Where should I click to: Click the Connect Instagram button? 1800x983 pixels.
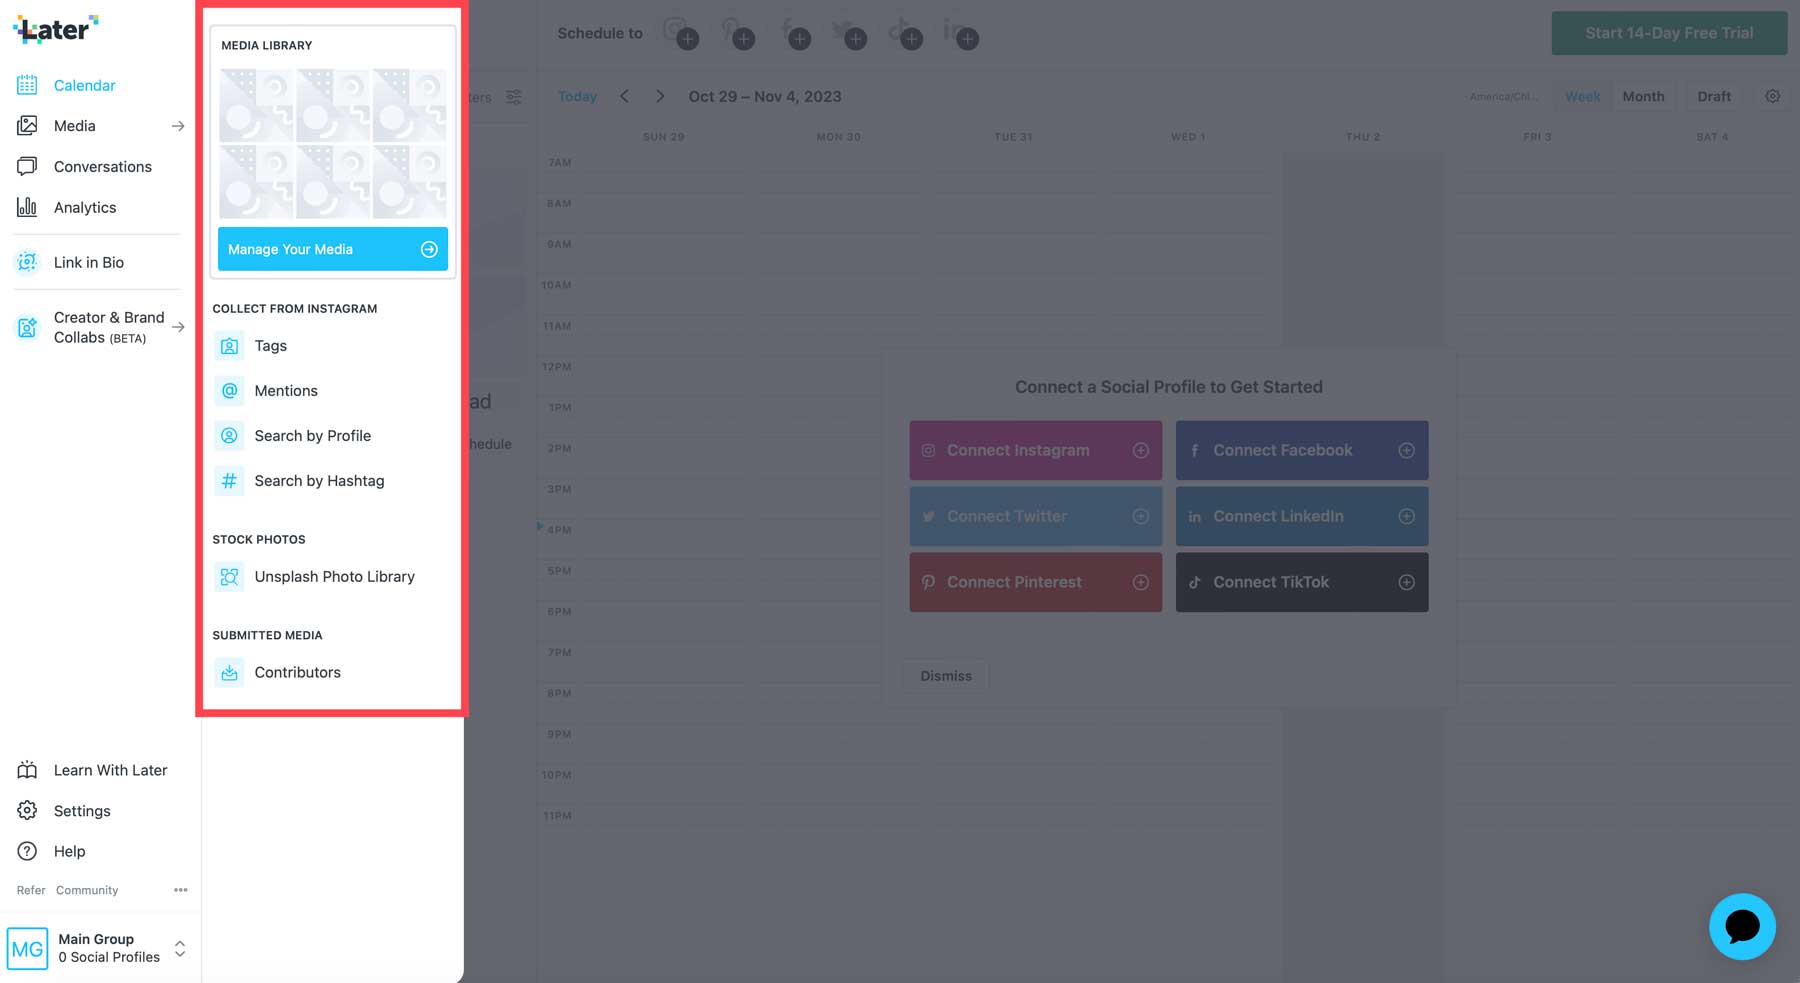click(1036, 451)
